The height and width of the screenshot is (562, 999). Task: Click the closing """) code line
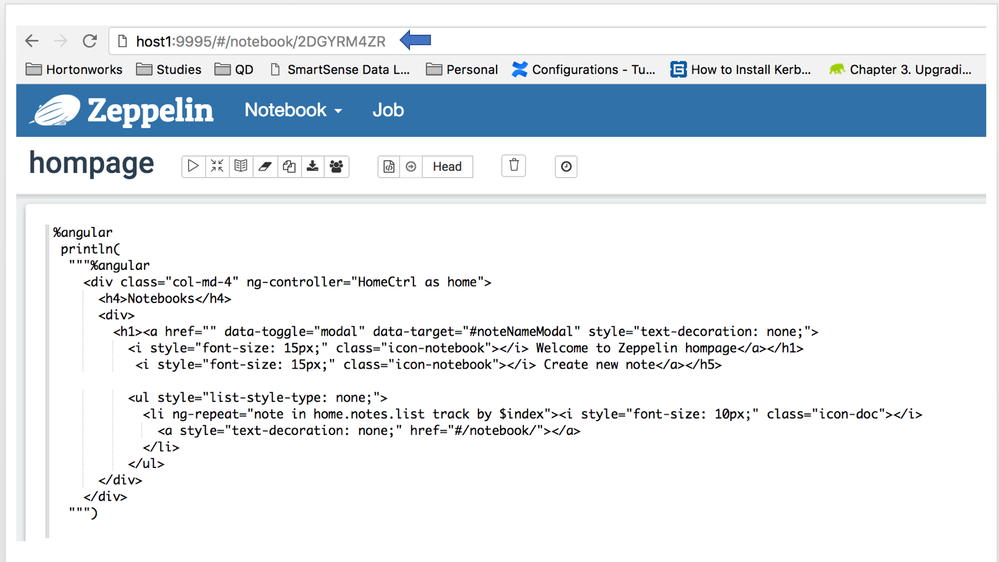click(x=83, y=514)
